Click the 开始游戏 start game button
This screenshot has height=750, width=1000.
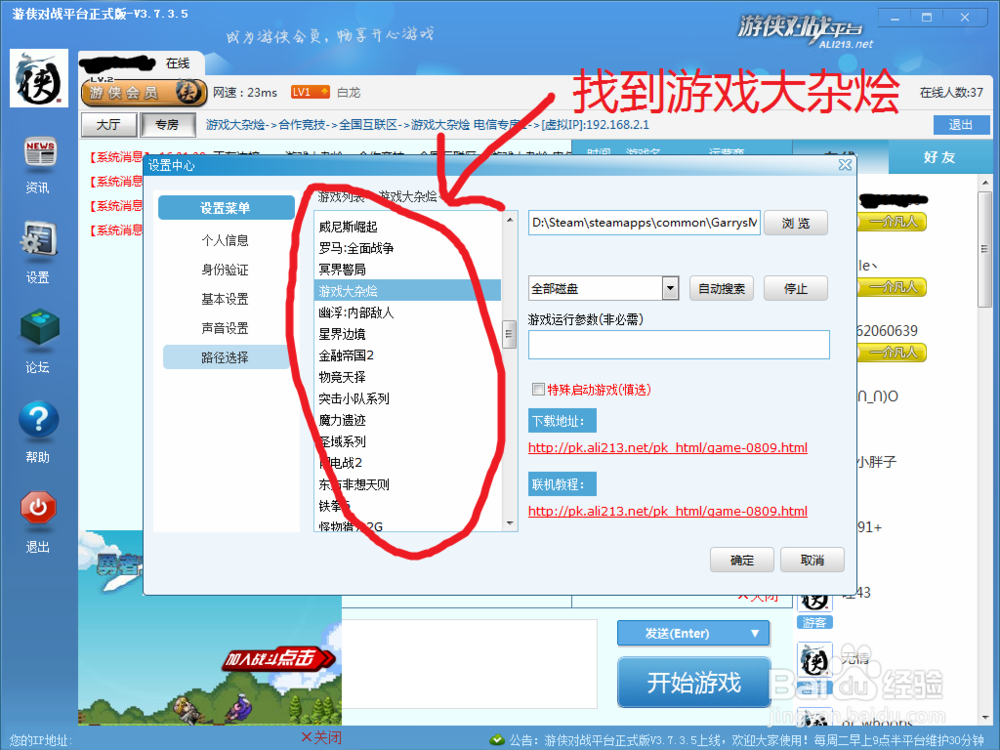(x=693, y=682)
